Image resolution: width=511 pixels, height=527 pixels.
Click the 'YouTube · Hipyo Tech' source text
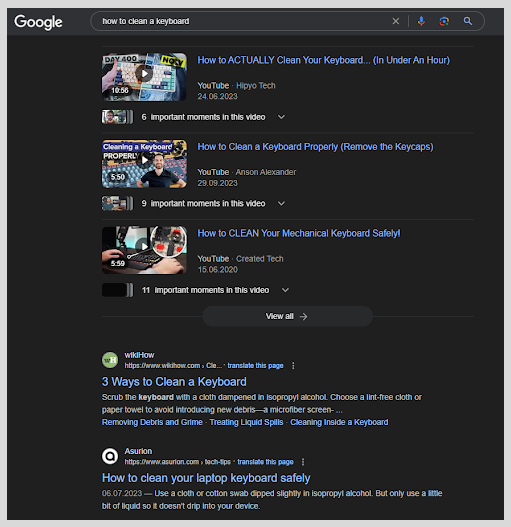click(x=236, y=86)
